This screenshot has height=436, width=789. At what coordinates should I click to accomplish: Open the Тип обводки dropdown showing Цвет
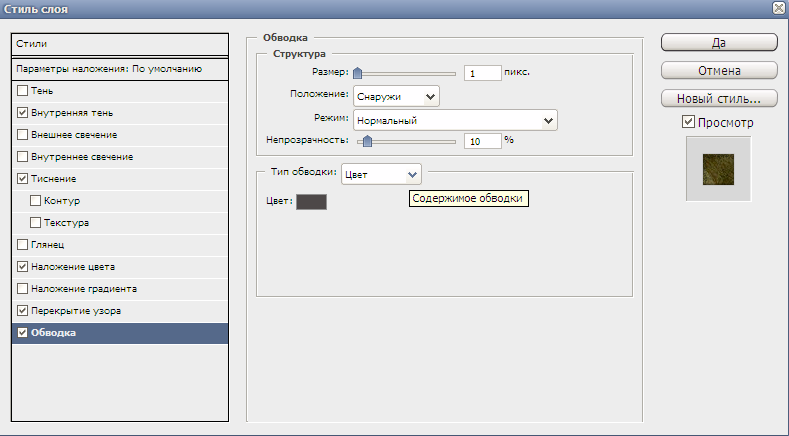tap(381, 175)
